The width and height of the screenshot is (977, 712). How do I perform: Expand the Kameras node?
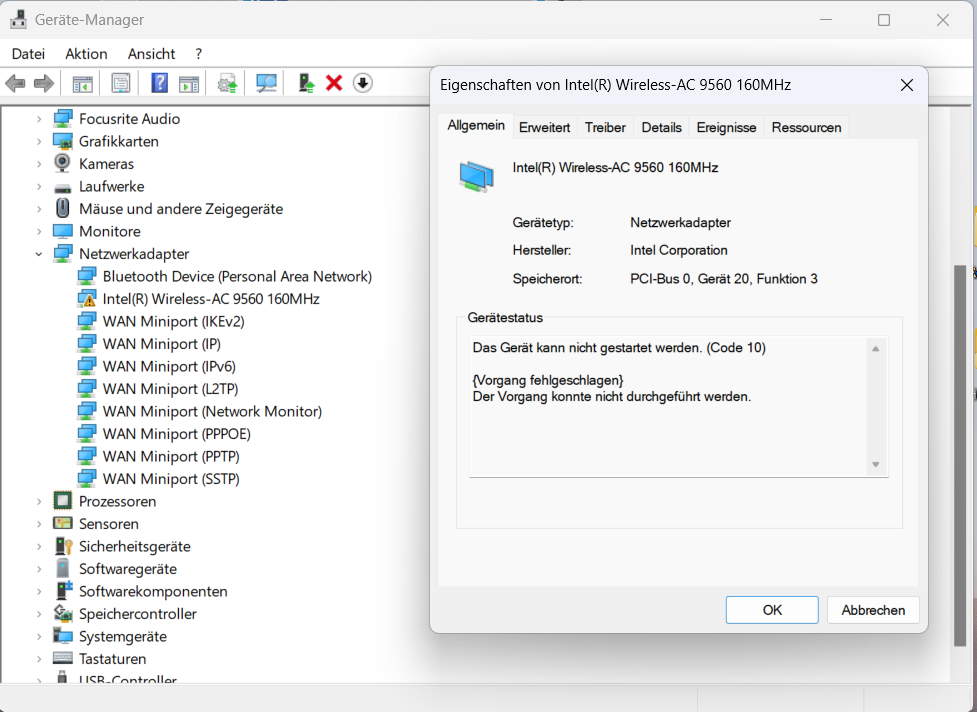point(39,164)
